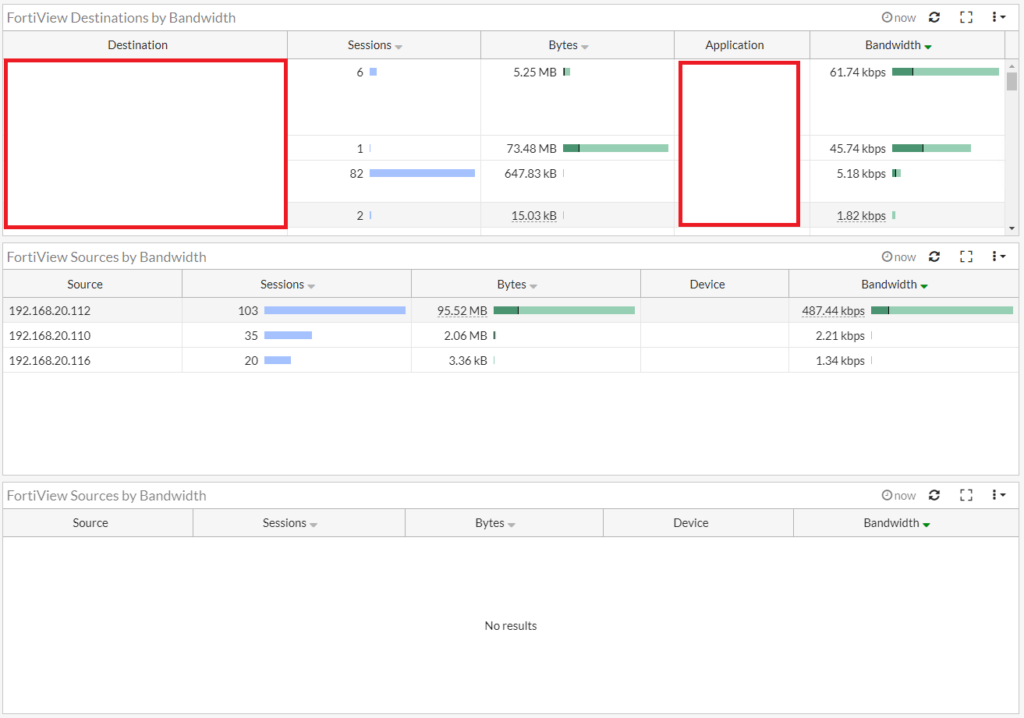Click scroll-down arrow in Destinations table scrollbar
1024x718 pixels.
1012,228
